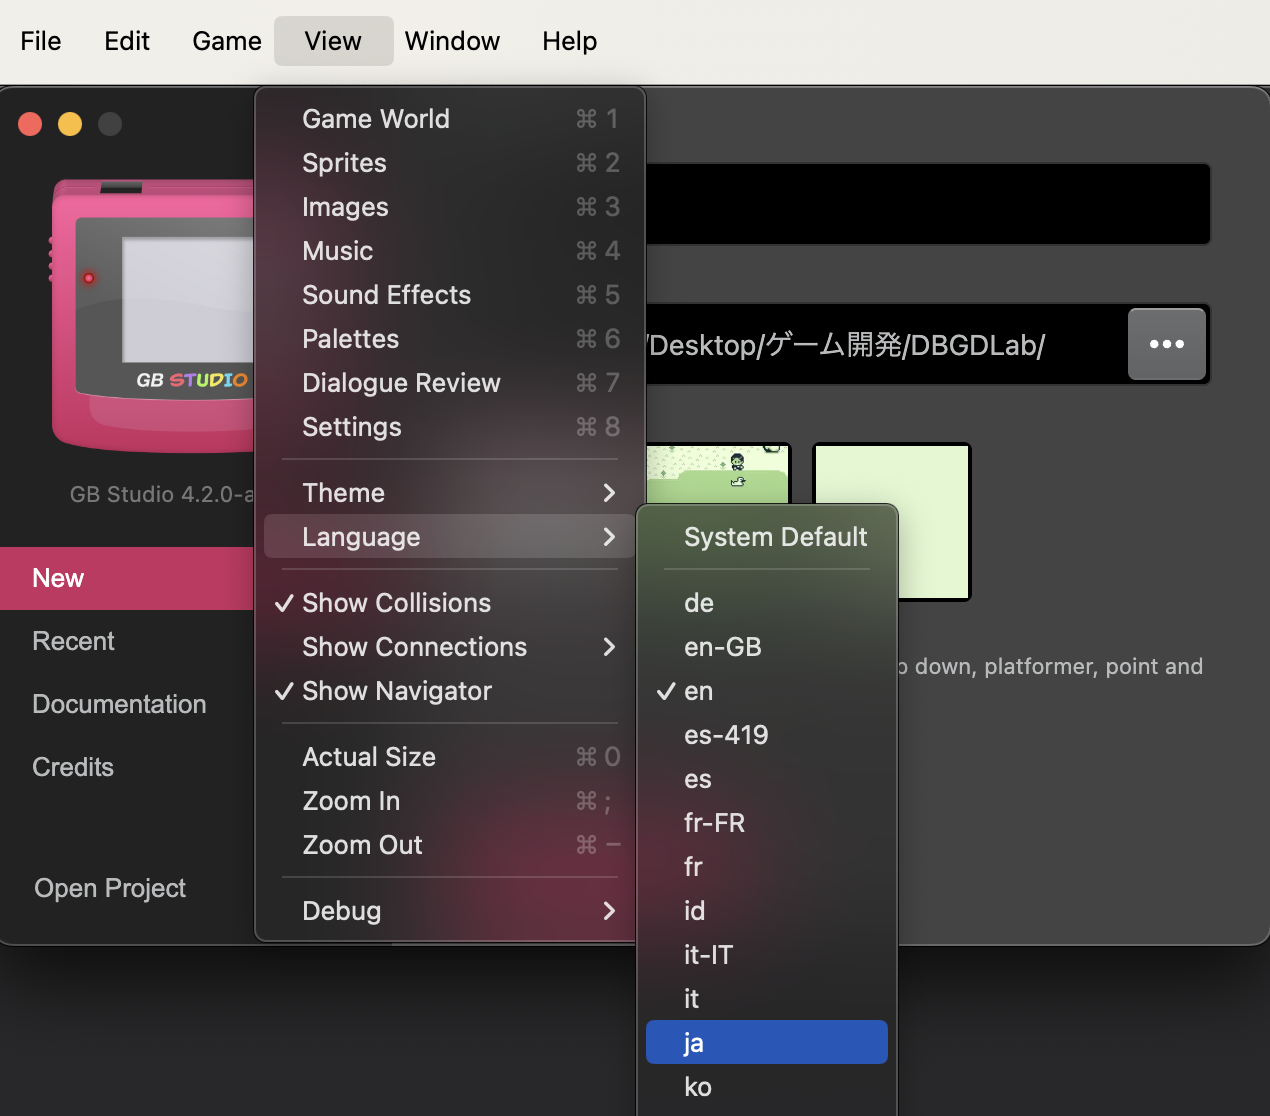Open Palettes view
Viewport: 1270px width, 1116px height.
[x=450, y=339]
